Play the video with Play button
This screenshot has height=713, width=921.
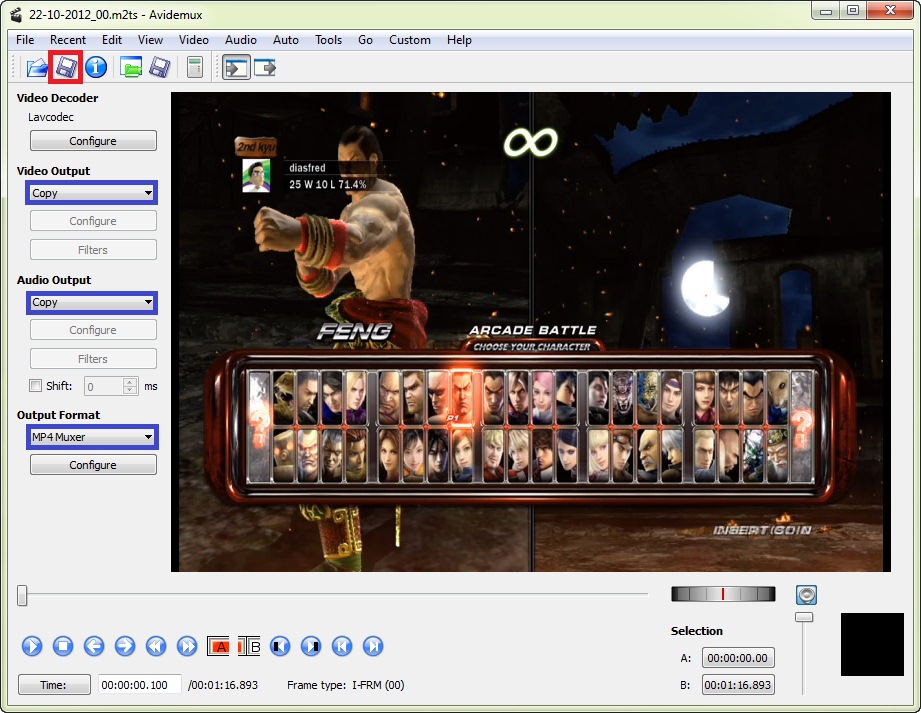[32, 646]
